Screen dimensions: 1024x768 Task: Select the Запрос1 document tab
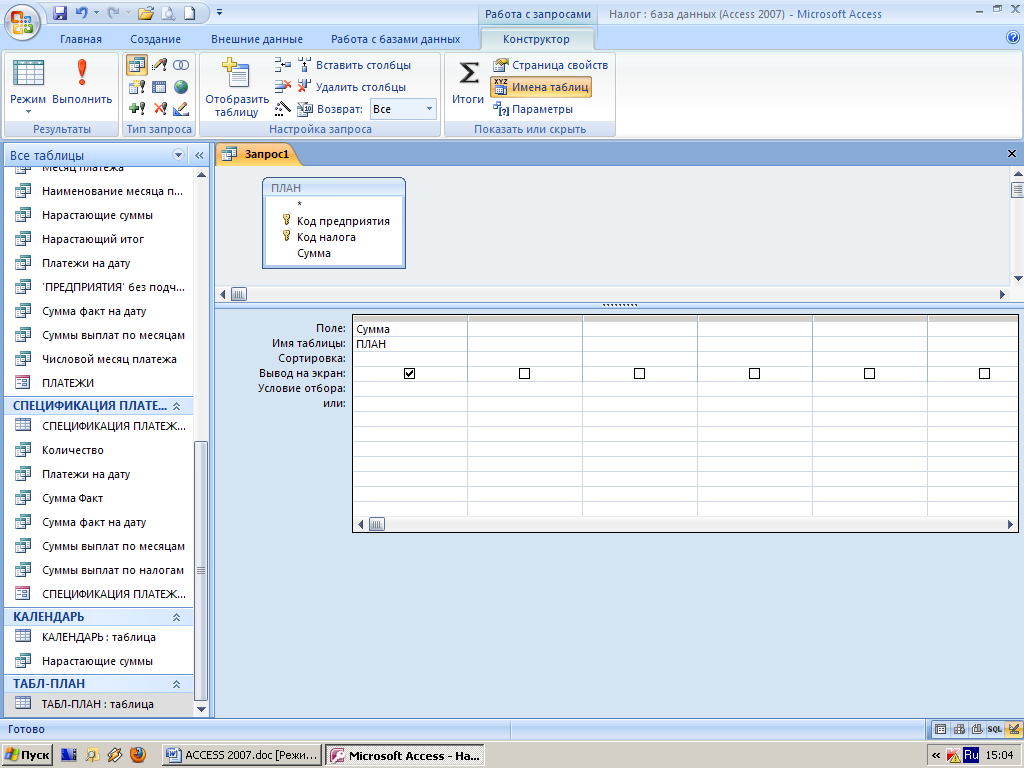257,154
